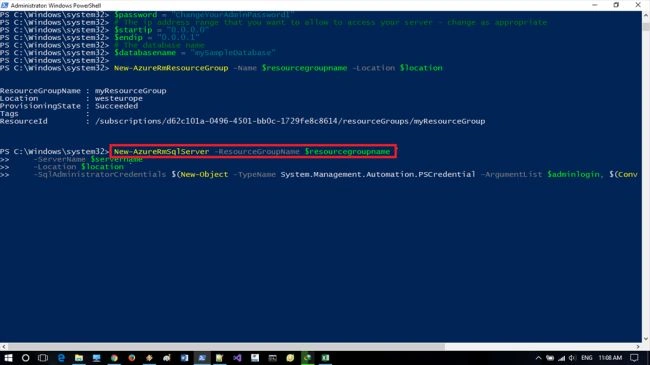The width and height of the screenshot is (650, 365).
Task: Click the 'myResourceGroup' ResourceGroupName value
Action: tap(131, 90)
